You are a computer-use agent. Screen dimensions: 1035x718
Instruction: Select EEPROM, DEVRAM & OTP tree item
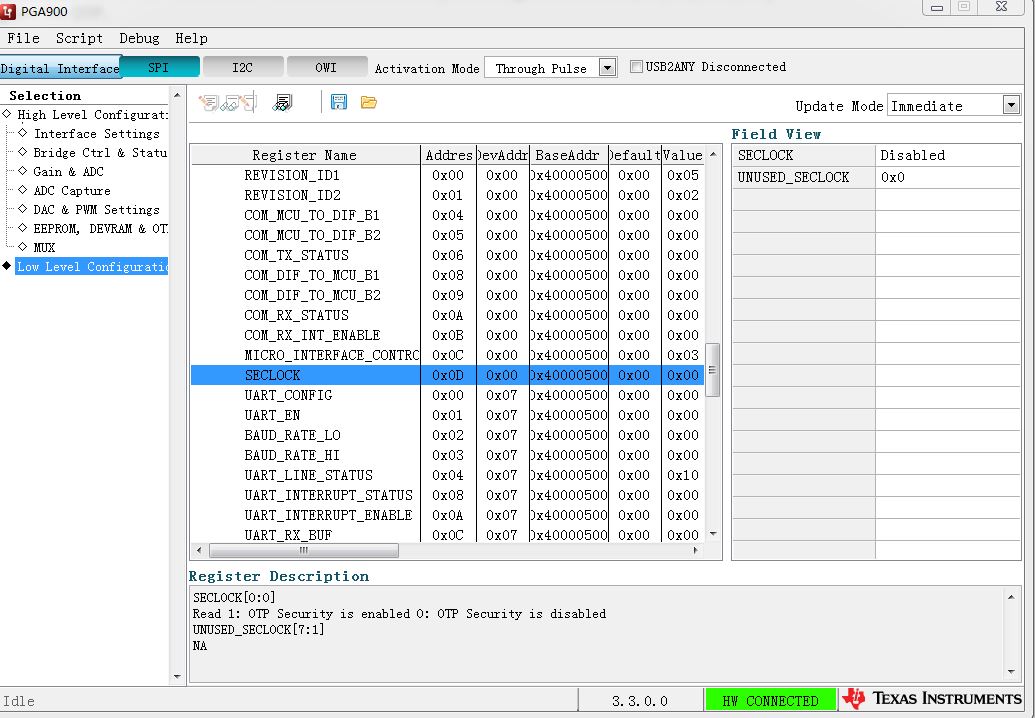point(100,229)
